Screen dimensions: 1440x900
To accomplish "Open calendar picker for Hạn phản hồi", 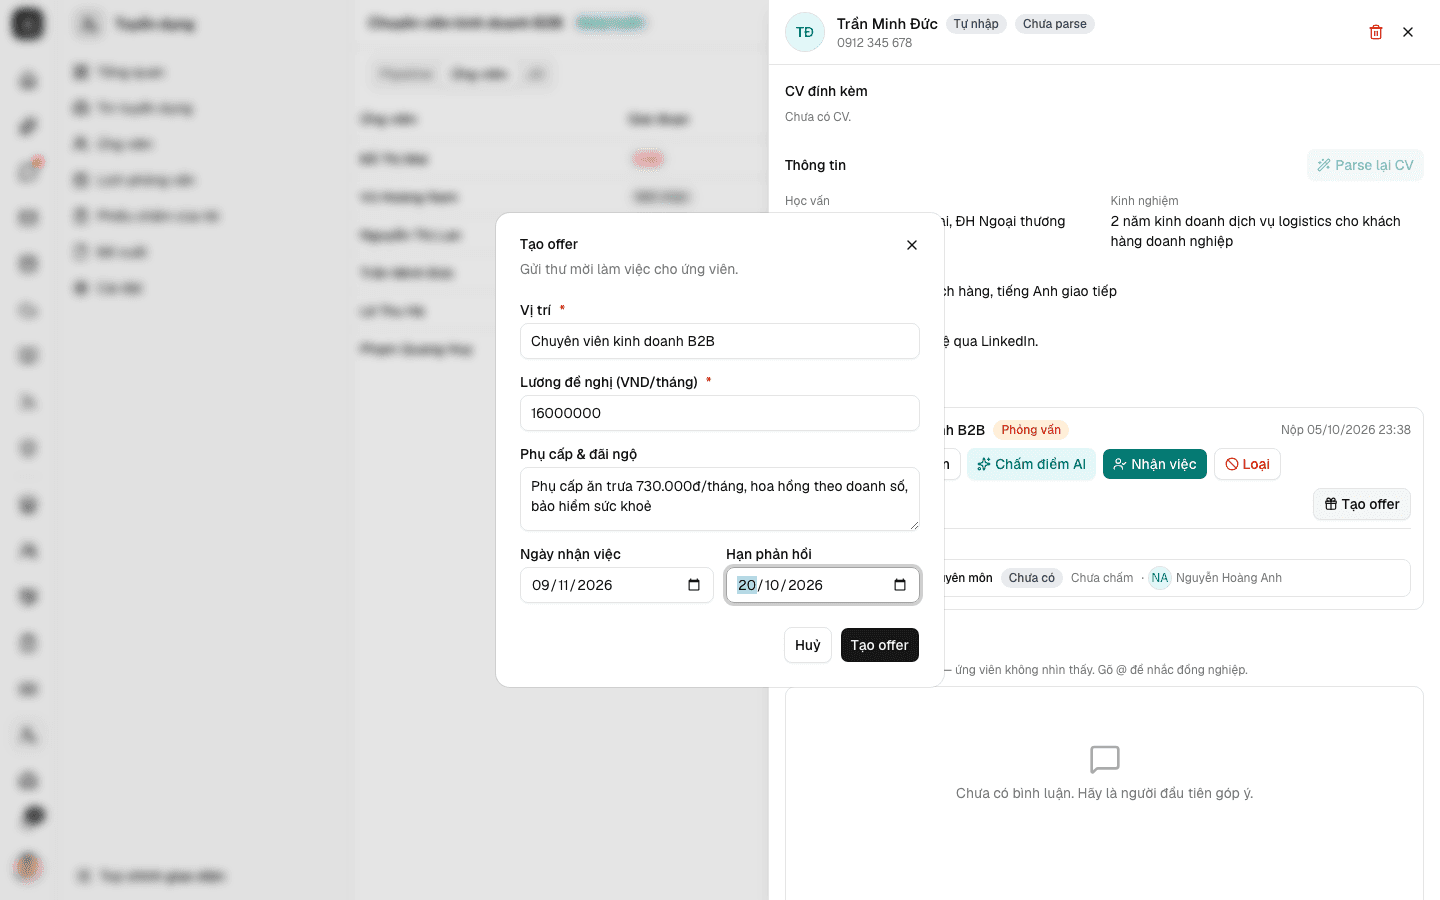I will tap(900, 585).
